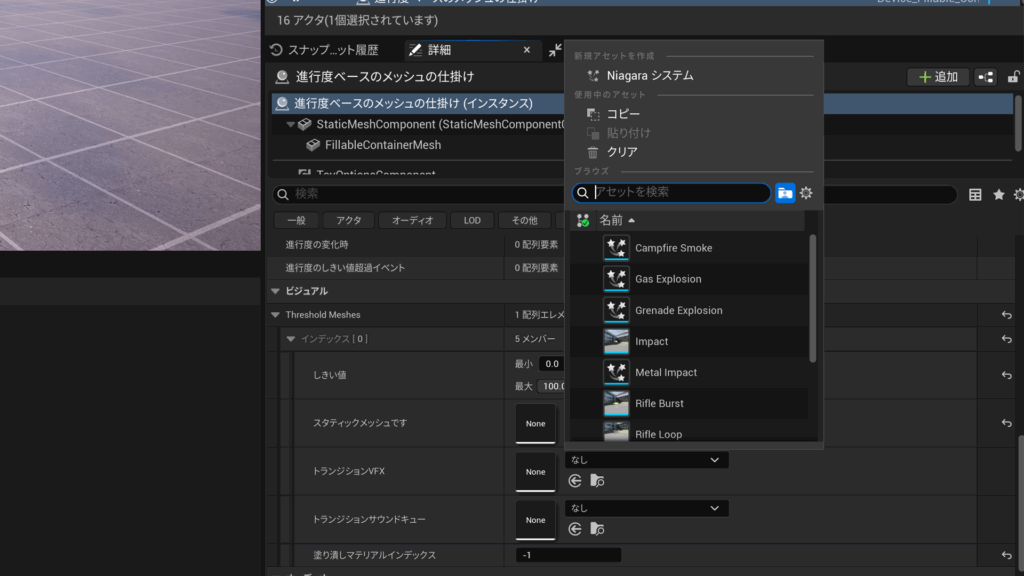The image size is (1024, 576).
Task: Open the トランジションサウンドキュー asset dropdown
Action: tap(647, 508)
